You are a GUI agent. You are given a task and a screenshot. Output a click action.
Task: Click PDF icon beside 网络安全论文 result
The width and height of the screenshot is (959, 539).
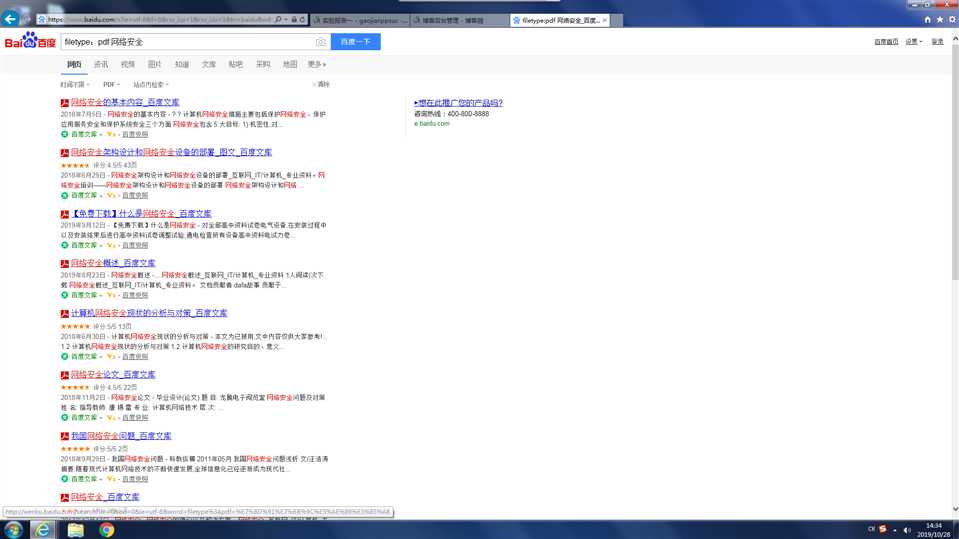point(64,375)
